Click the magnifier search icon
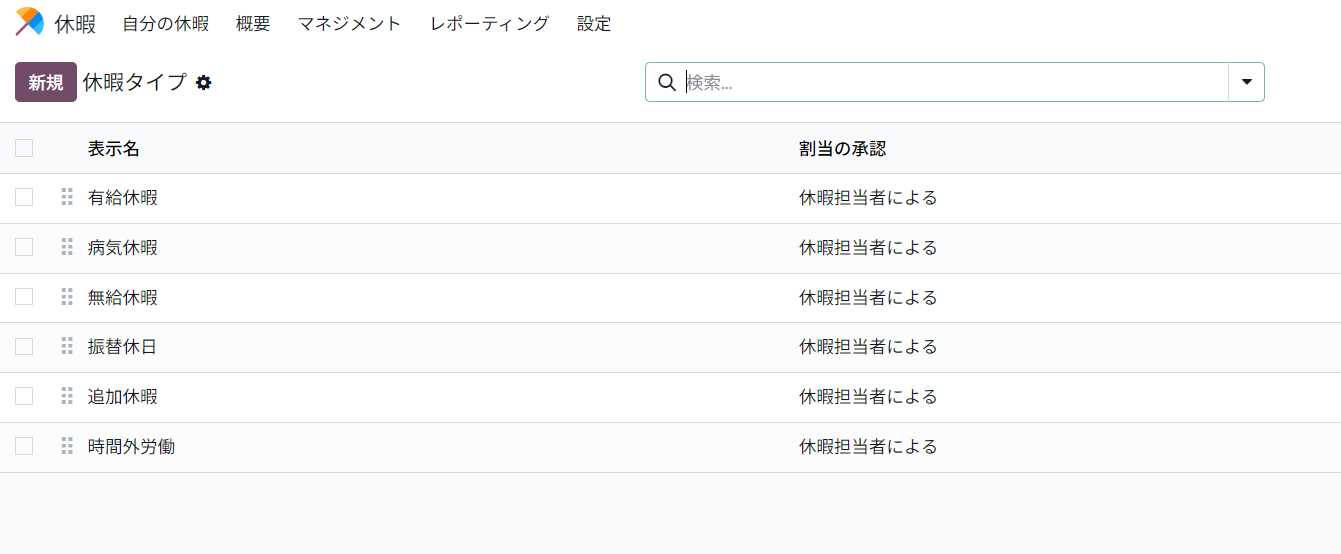The image size is (1341, 554). (x=667, y=82)
